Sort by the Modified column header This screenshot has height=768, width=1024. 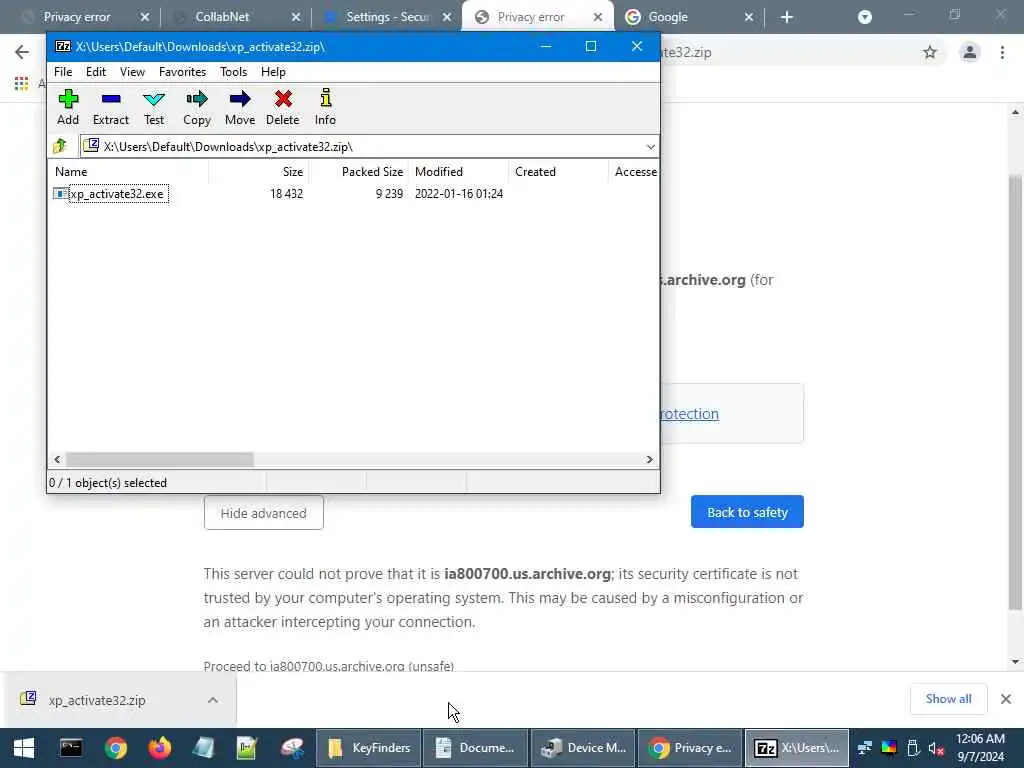pos(458,172)
